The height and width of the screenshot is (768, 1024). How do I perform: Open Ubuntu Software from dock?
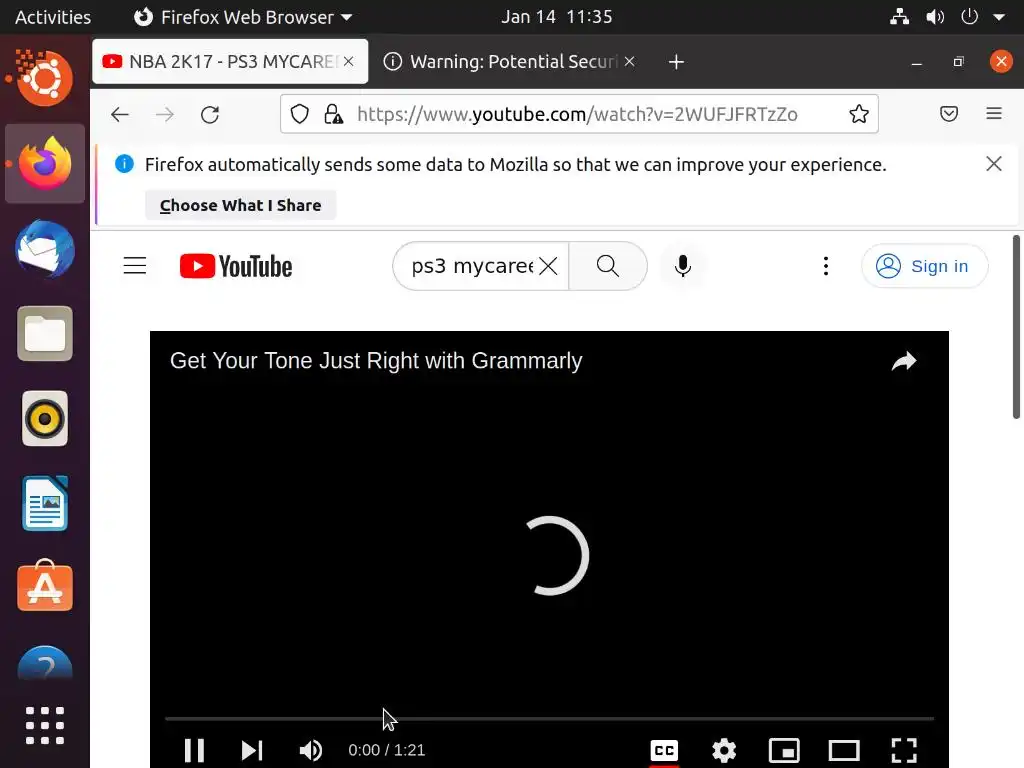[x=44, y=586]
